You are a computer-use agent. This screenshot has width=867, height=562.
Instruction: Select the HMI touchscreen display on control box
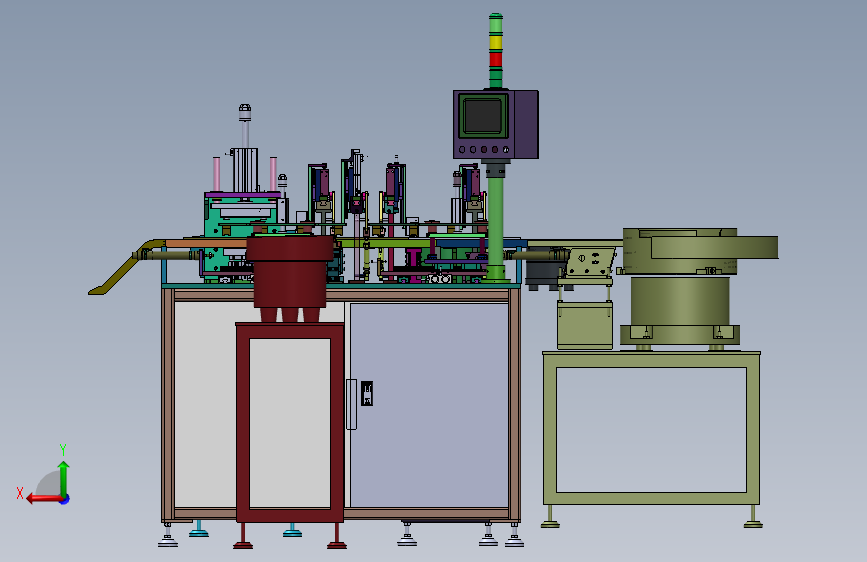point(483,116)
